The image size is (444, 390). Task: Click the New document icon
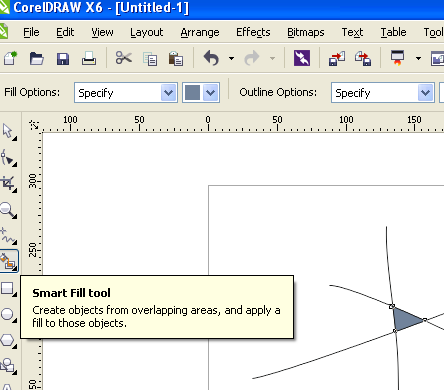point(10,58)
